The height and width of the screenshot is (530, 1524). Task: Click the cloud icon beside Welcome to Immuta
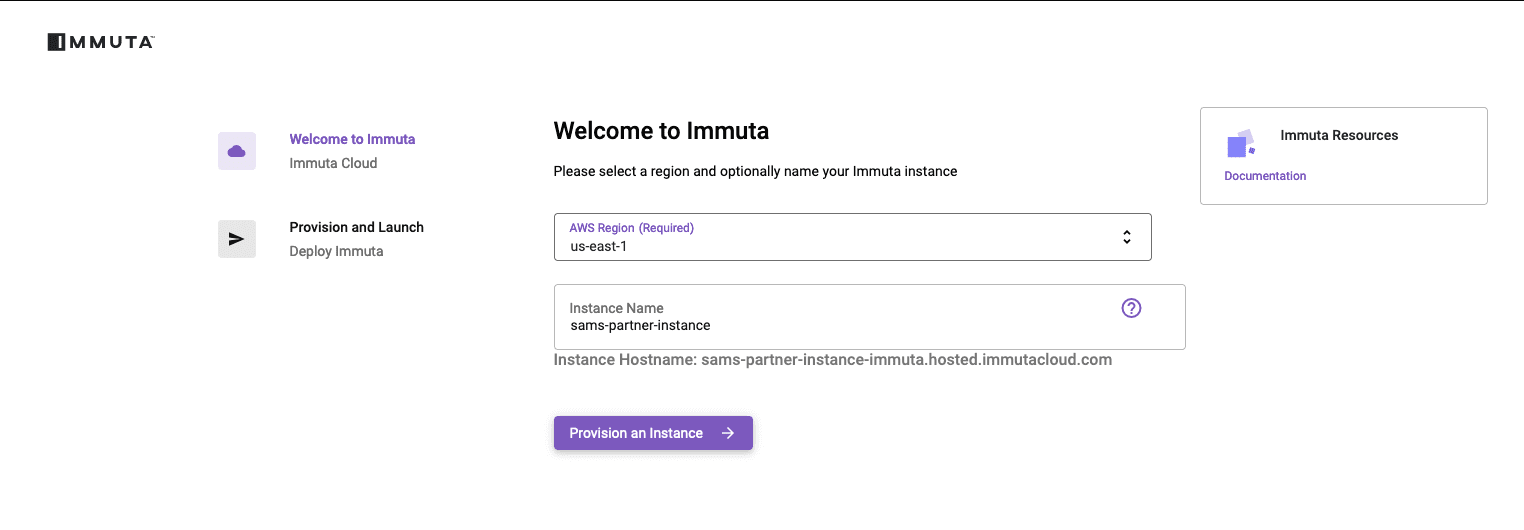click(x=237, y=151)
